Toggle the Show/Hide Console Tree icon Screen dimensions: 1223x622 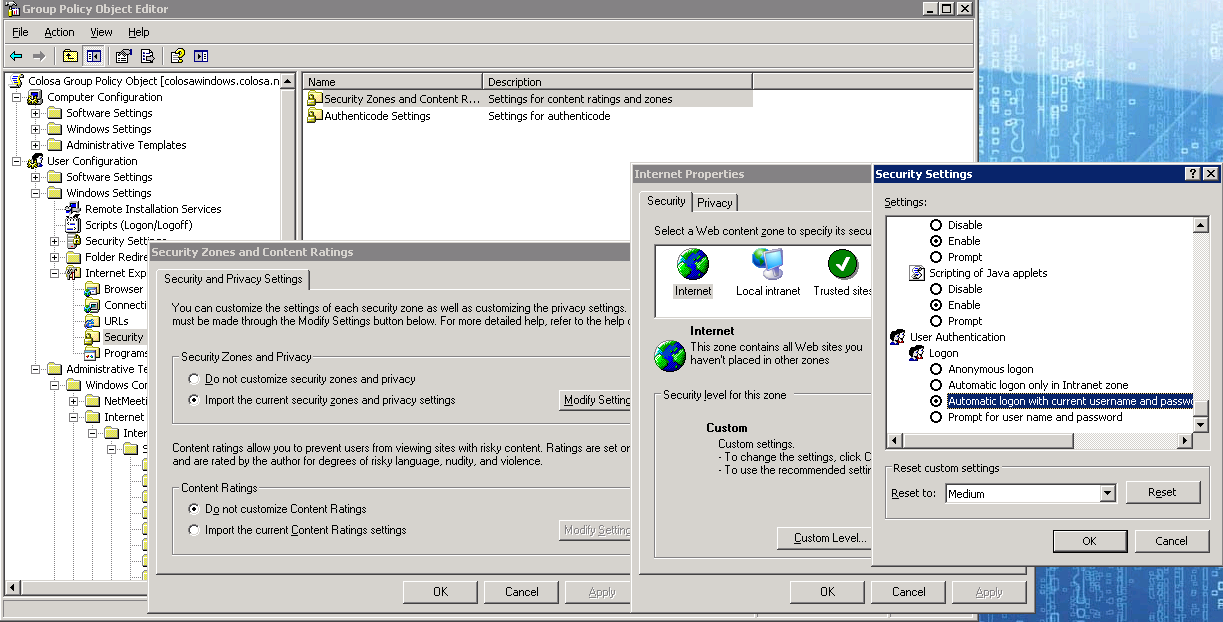coord(94,56)
